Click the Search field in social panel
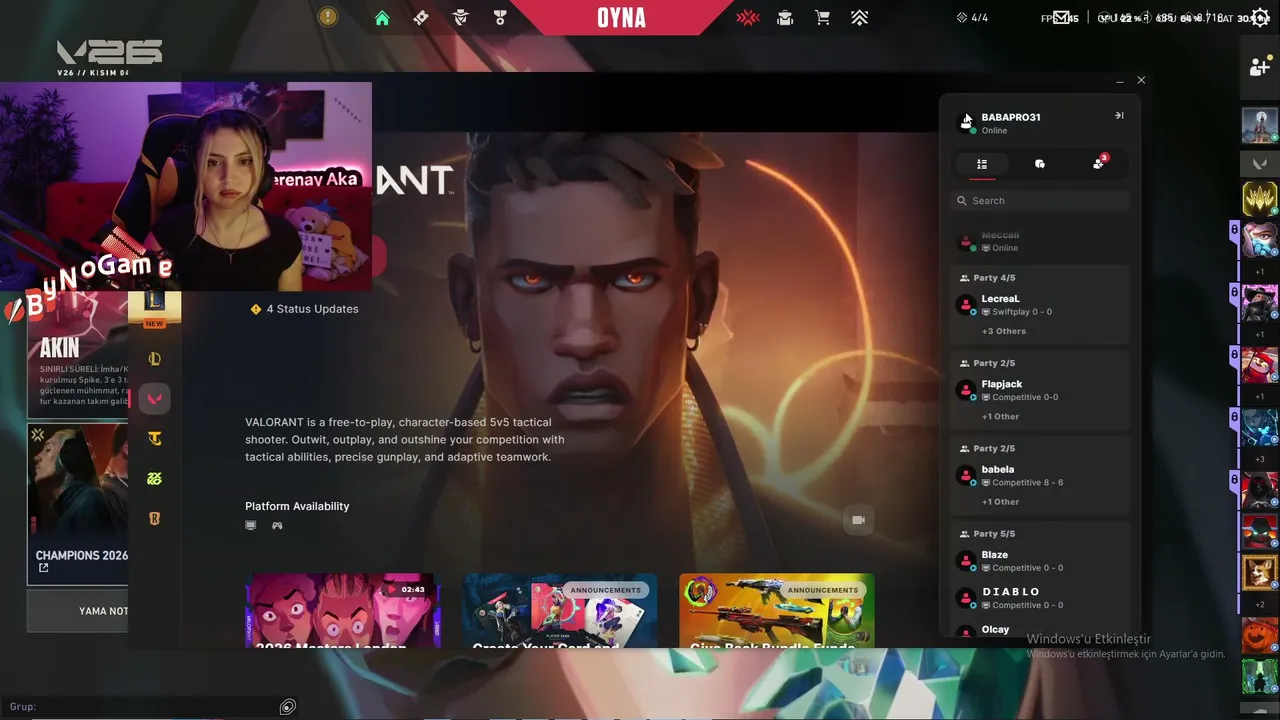1280x720 pixels. 1040,201
